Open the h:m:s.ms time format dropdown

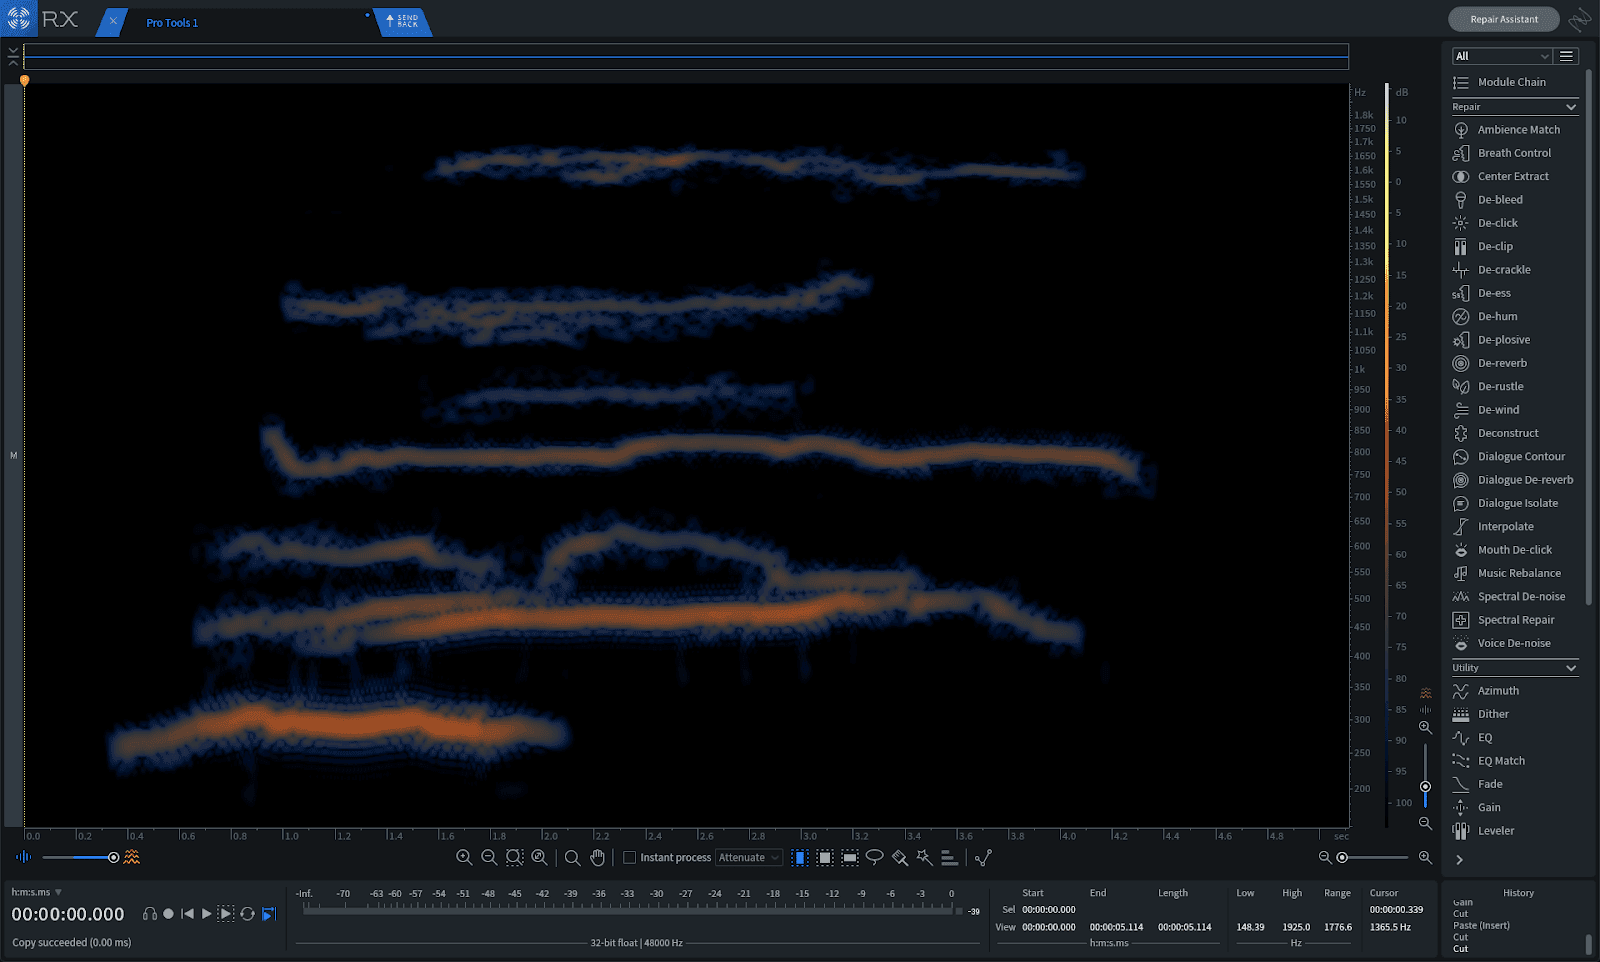36,892
